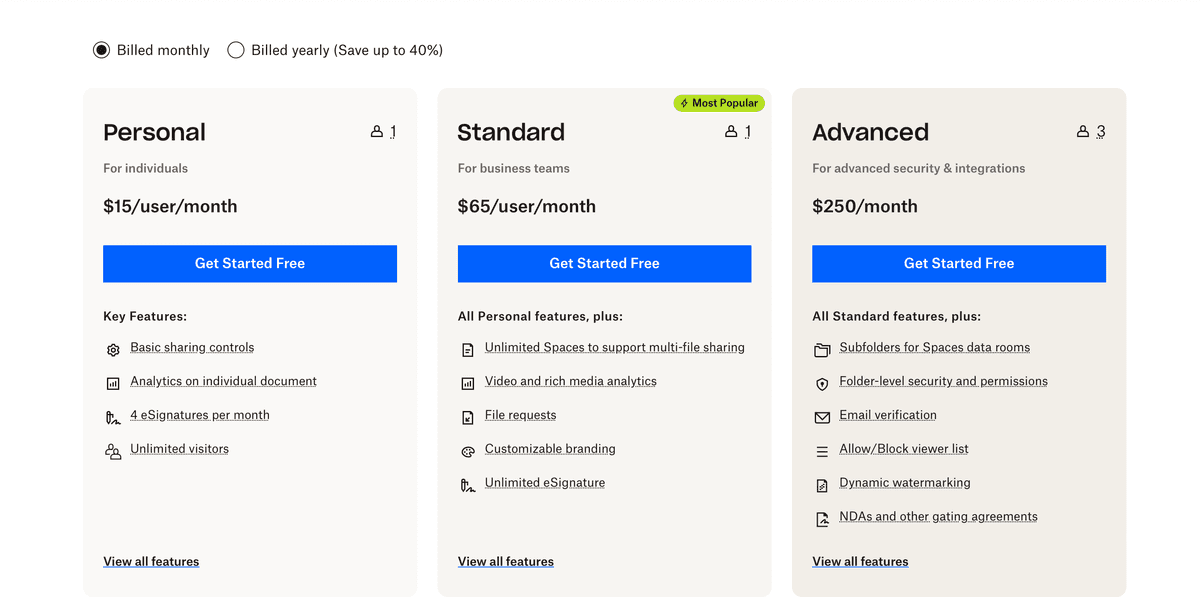Image resolution: width=1200 pixels, height=614 pixels.
Task: Select the video analytics icon in Standard plan
Action: (467, 384)
